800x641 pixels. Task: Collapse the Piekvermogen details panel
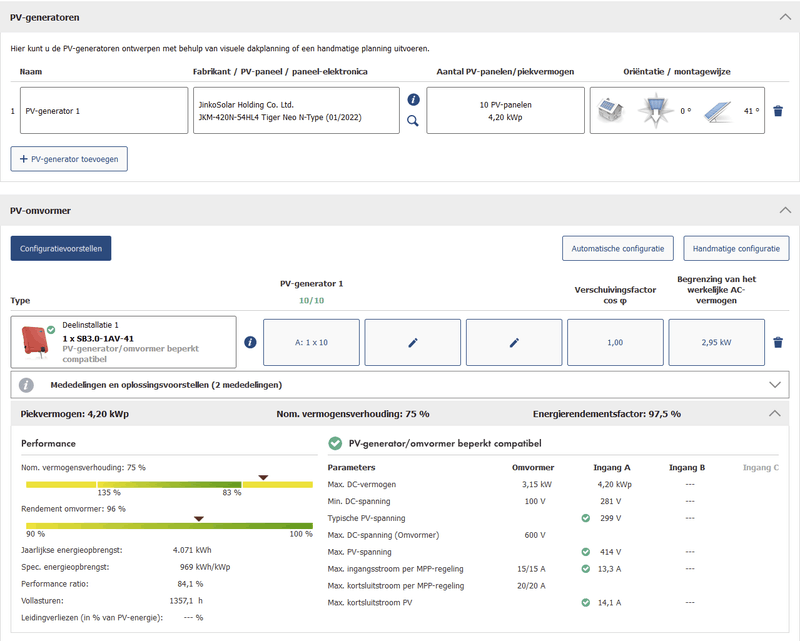click(774, 413)
